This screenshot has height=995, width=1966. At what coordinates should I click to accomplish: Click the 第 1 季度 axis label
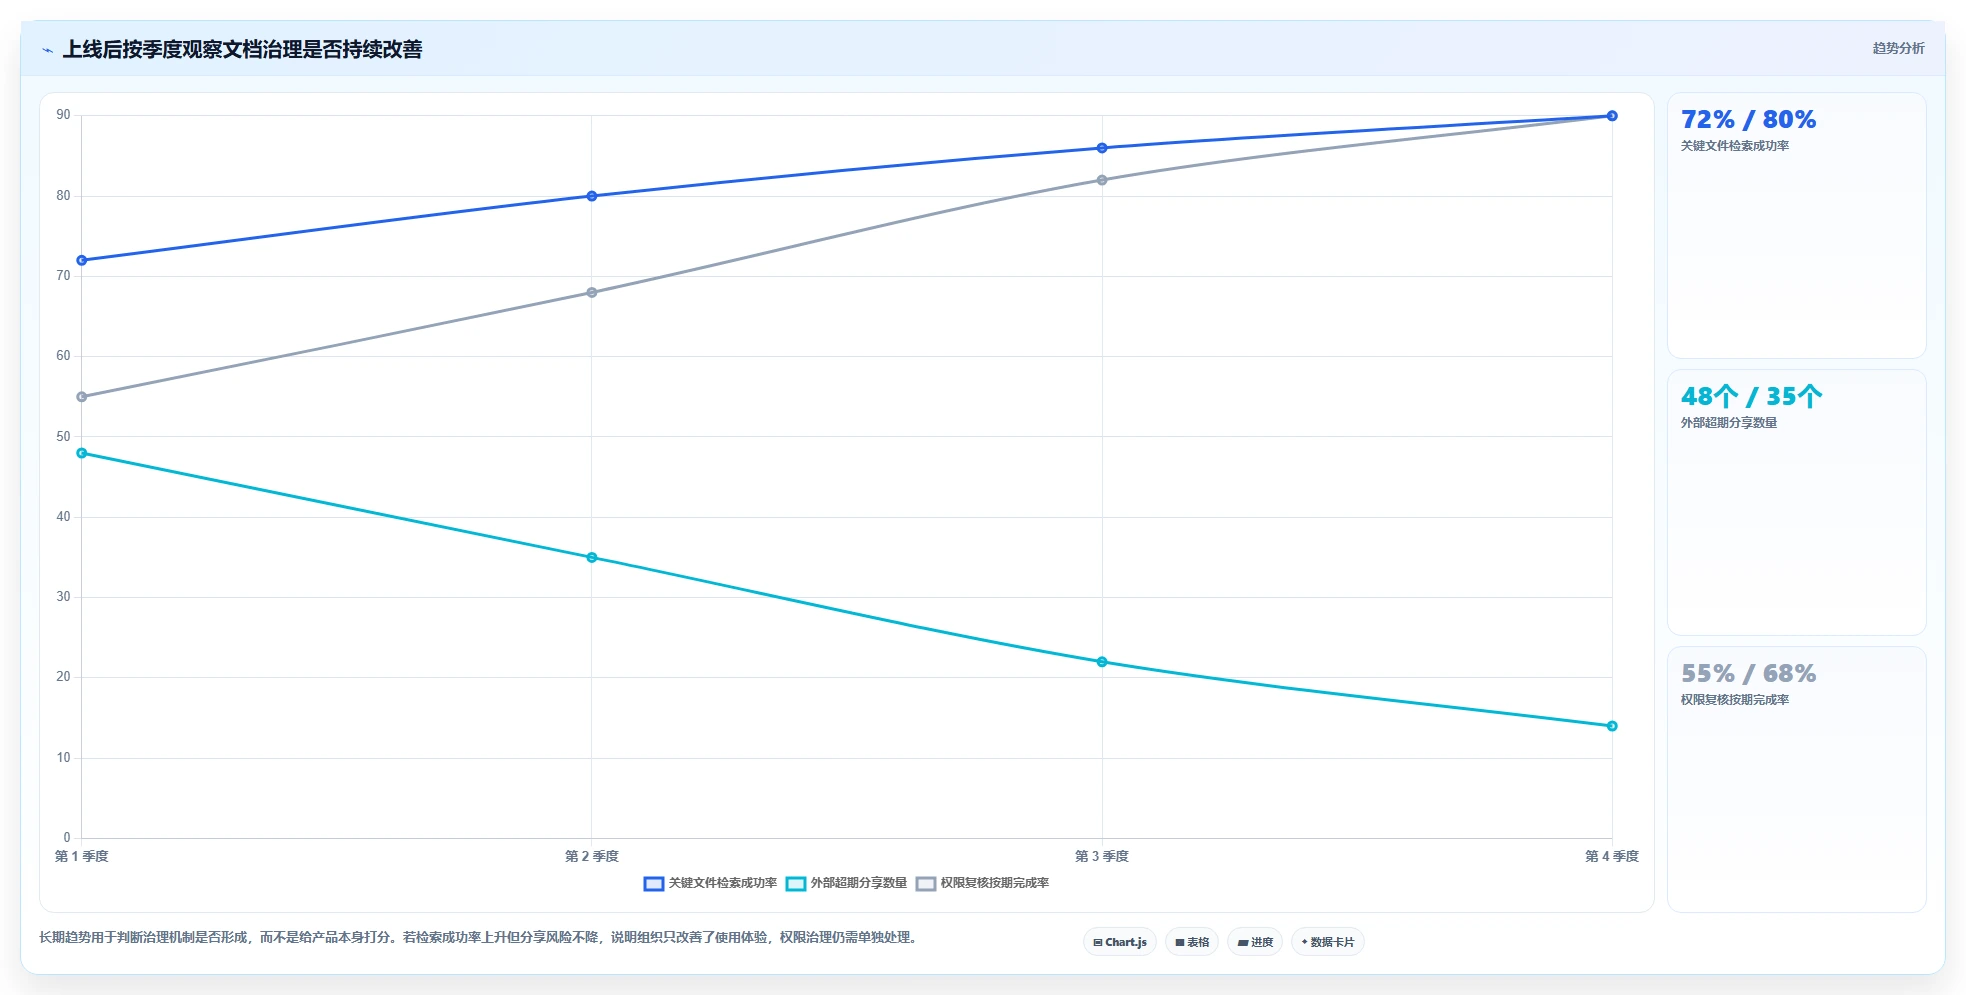click(82, 856)
